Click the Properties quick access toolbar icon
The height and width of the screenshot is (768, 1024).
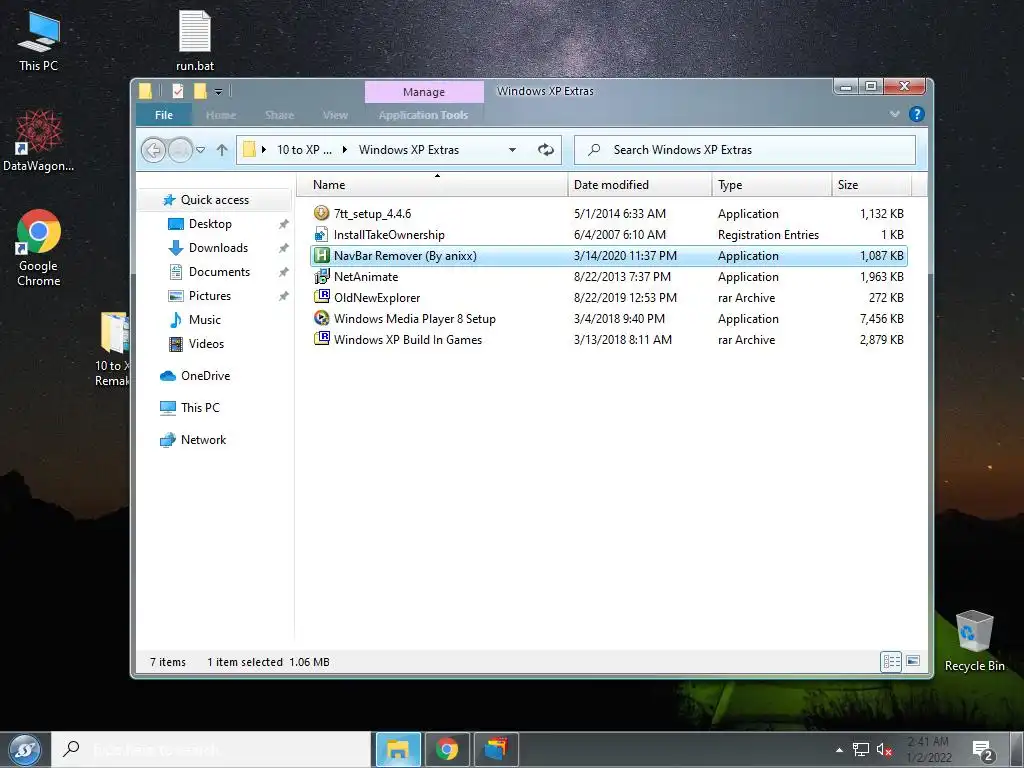click(178, 91)
